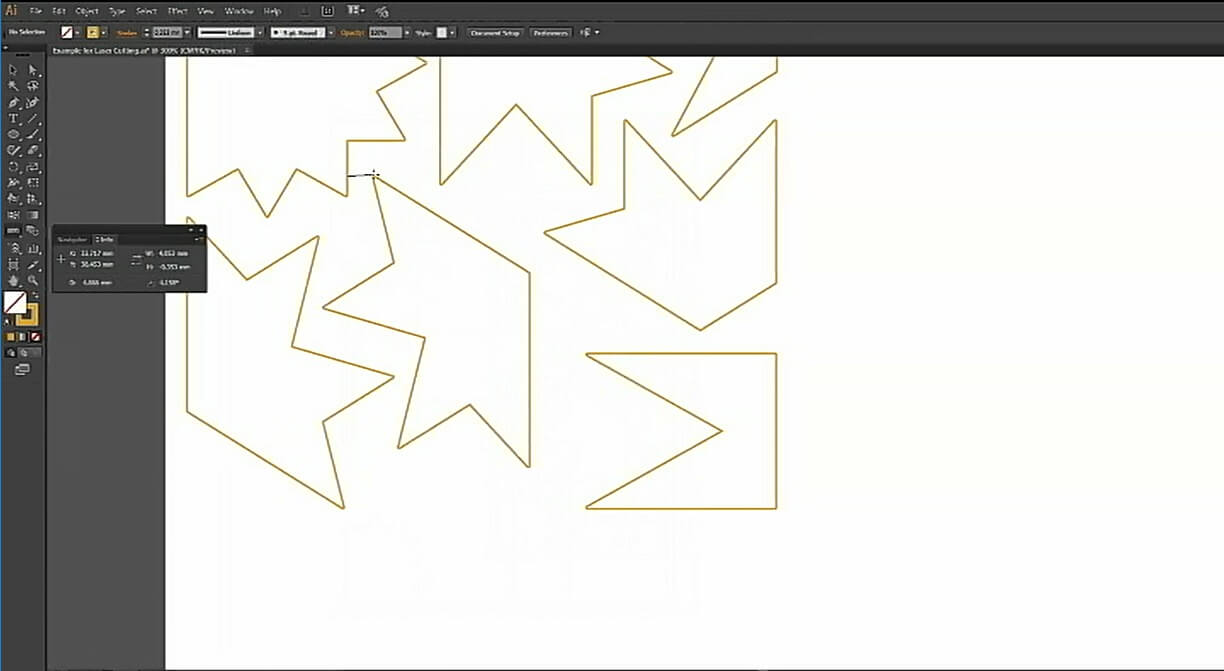The width and height of the screenshot is (1224, 671).
Task: Open stroke color dropdown in Control bar
Action: [x=104, y=33]
